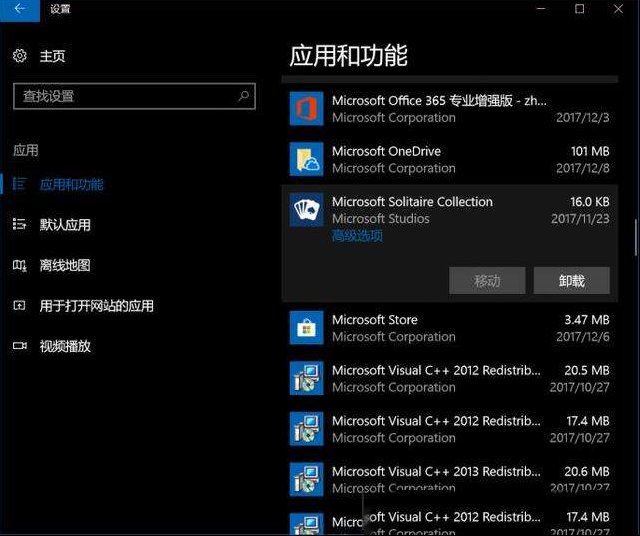Viewport: 640px width, 536px height.
Task: Click the 离线地图 map icon
Action: pos(20,265)
